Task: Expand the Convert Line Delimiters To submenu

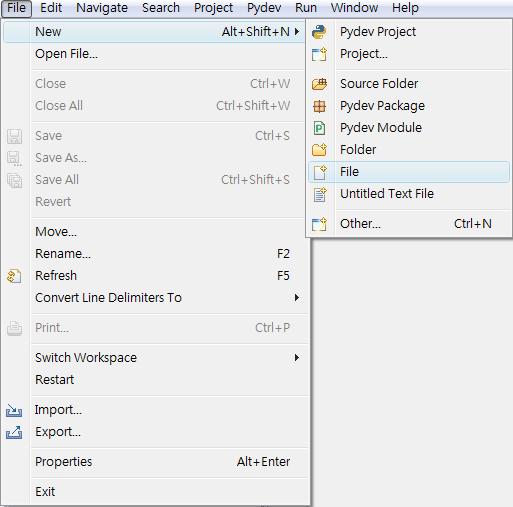Action: coord(296,297)
